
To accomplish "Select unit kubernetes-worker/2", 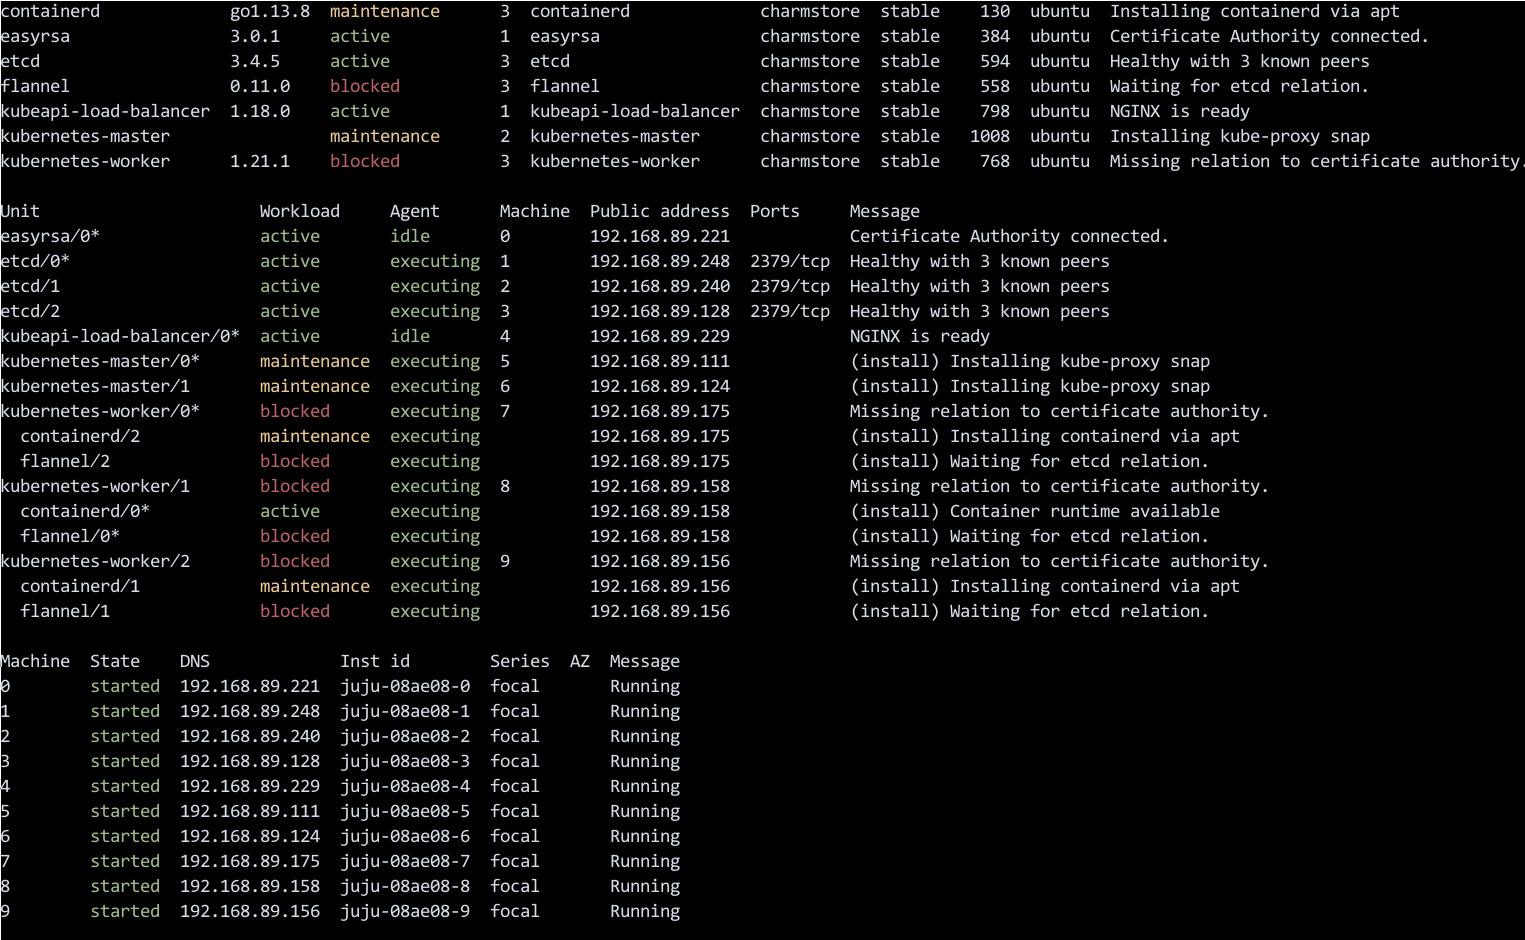I will tap(95, 561).
